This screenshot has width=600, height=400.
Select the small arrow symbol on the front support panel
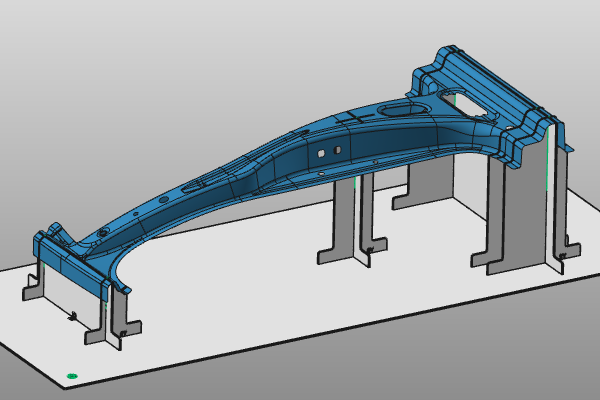coord(72,316)
